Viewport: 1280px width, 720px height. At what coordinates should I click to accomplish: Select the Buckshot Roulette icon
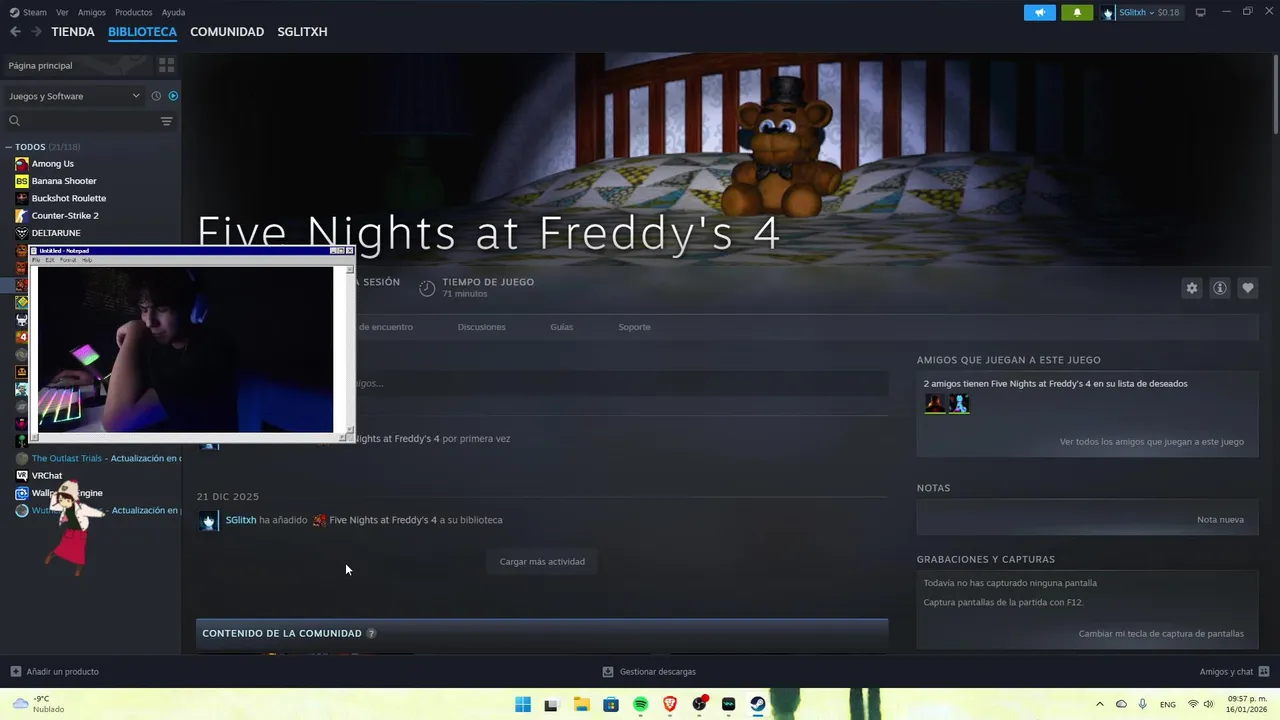pos(22,198)
